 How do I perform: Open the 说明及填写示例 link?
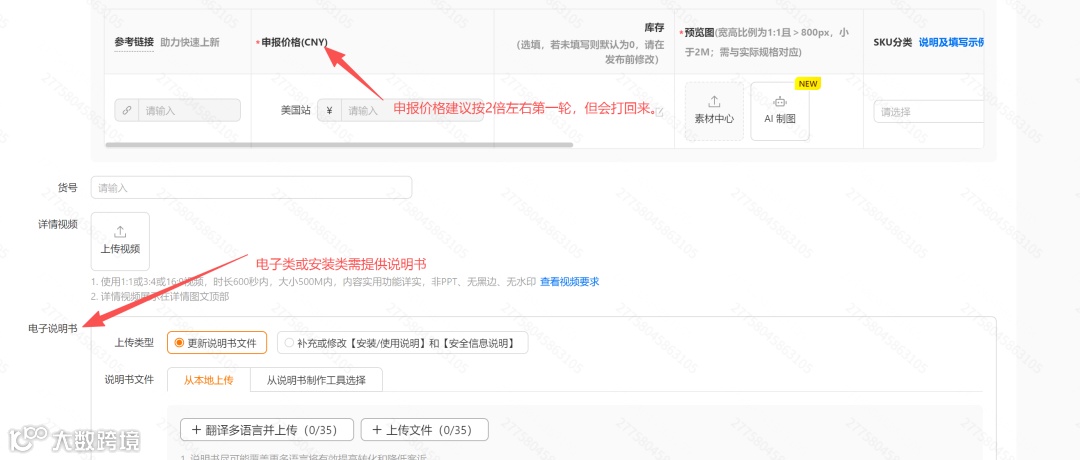(x=951, y=42)
